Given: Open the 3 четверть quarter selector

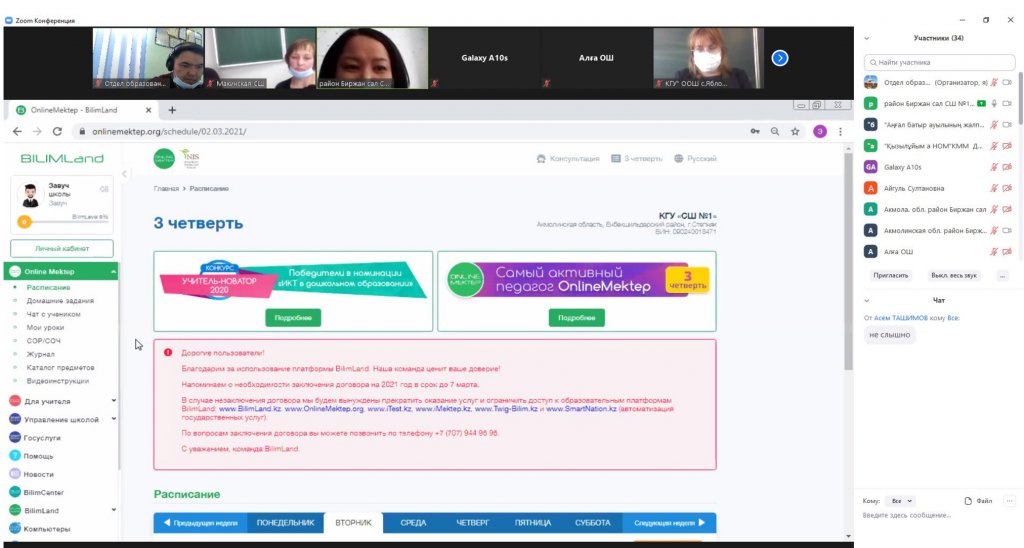Looking at the screenshot, I should (637, 159).
